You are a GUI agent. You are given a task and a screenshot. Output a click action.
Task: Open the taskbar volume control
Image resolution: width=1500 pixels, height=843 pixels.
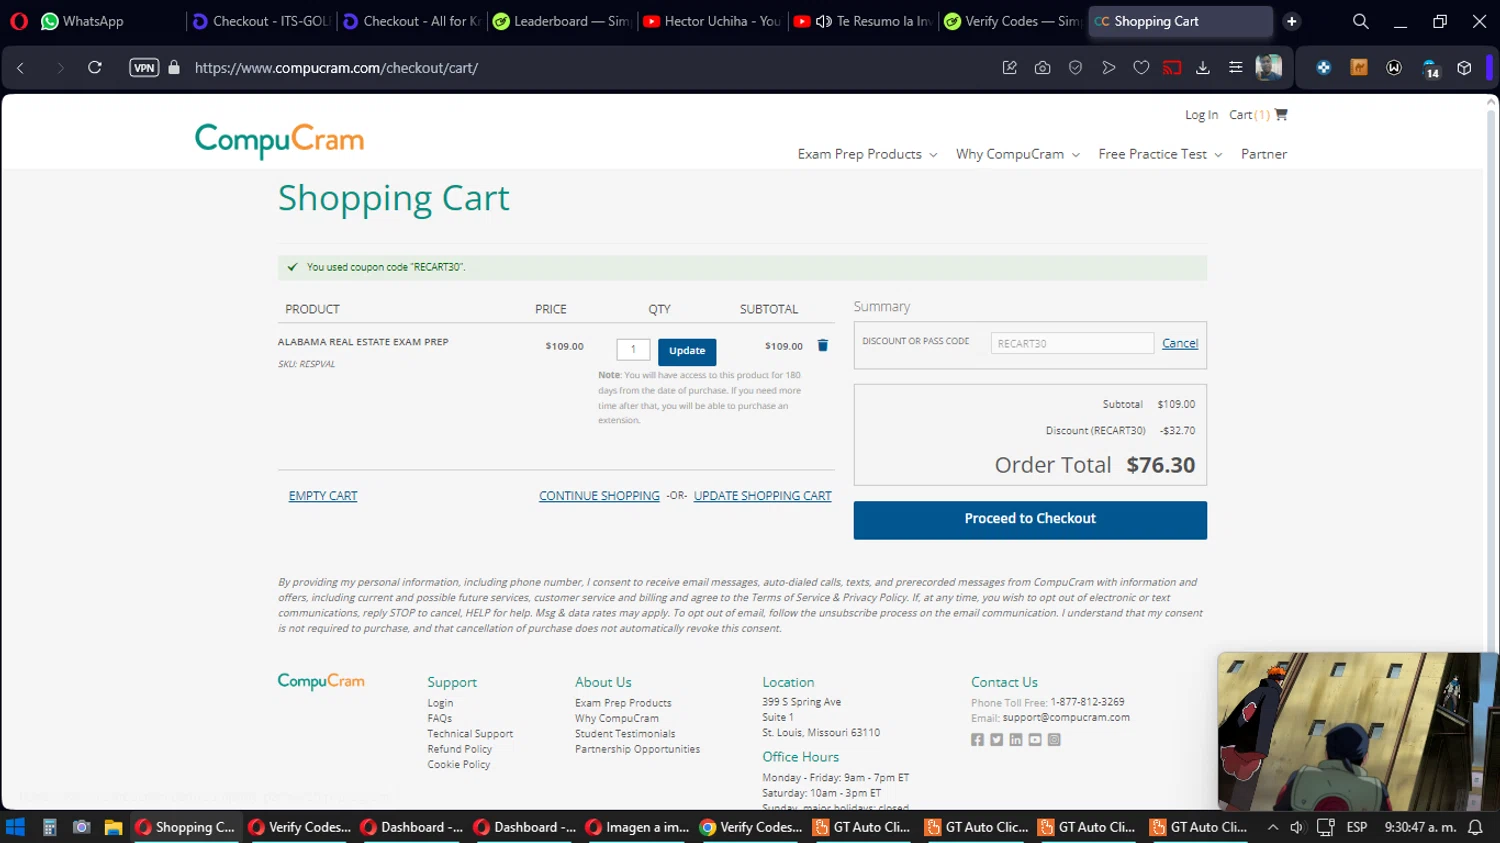(x=1297, y=827)
